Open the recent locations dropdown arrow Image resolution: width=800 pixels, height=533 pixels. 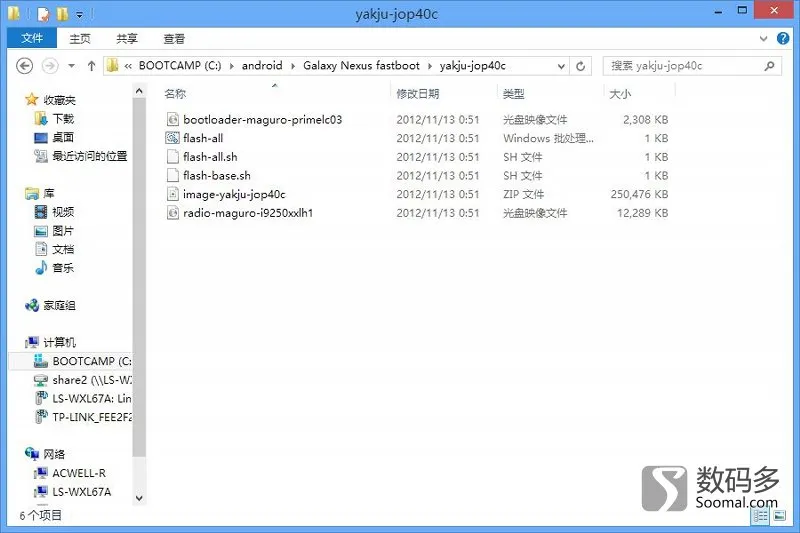71,66
